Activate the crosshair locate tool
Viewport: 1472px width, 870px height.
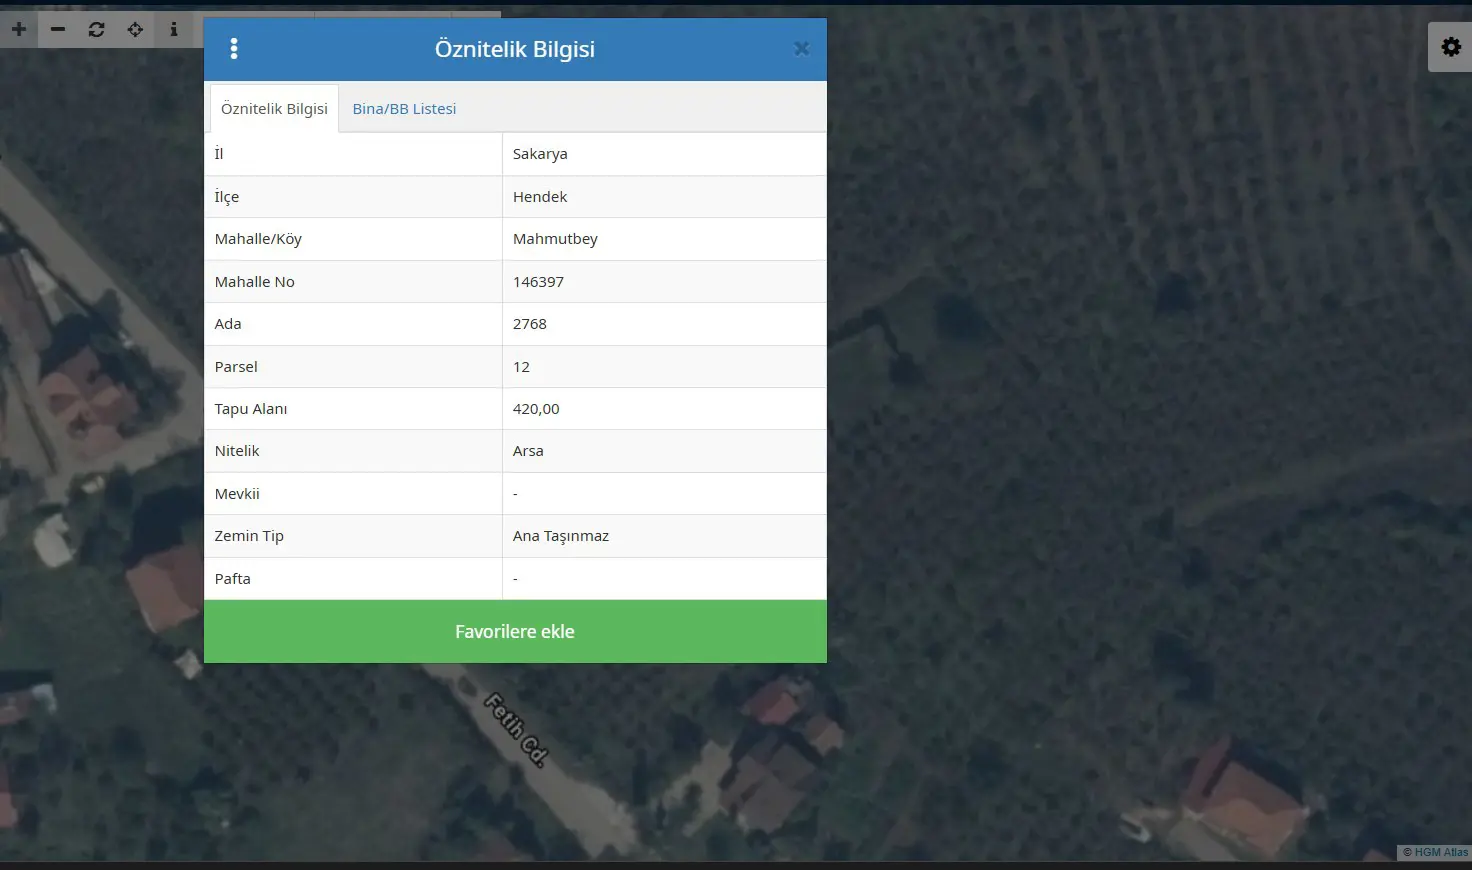(135, 29)
